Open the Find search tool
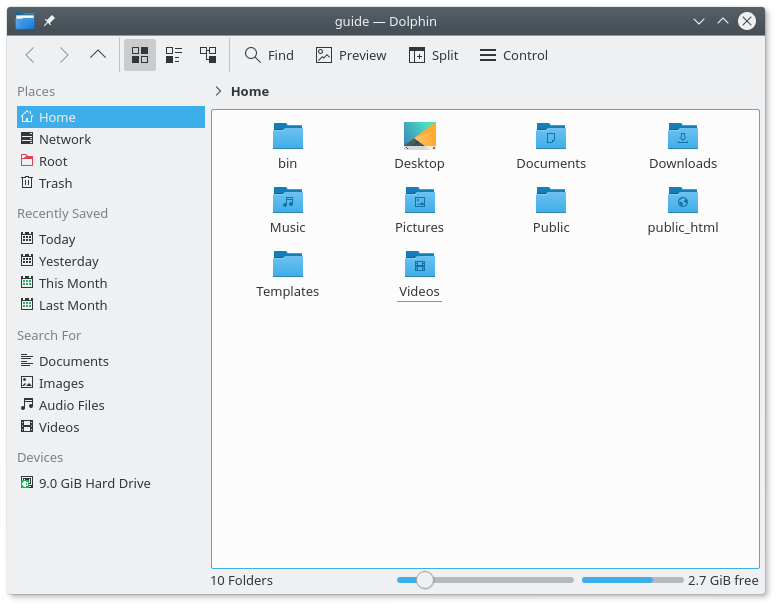Viewport: 778px width, 607px height. (269, 55)
